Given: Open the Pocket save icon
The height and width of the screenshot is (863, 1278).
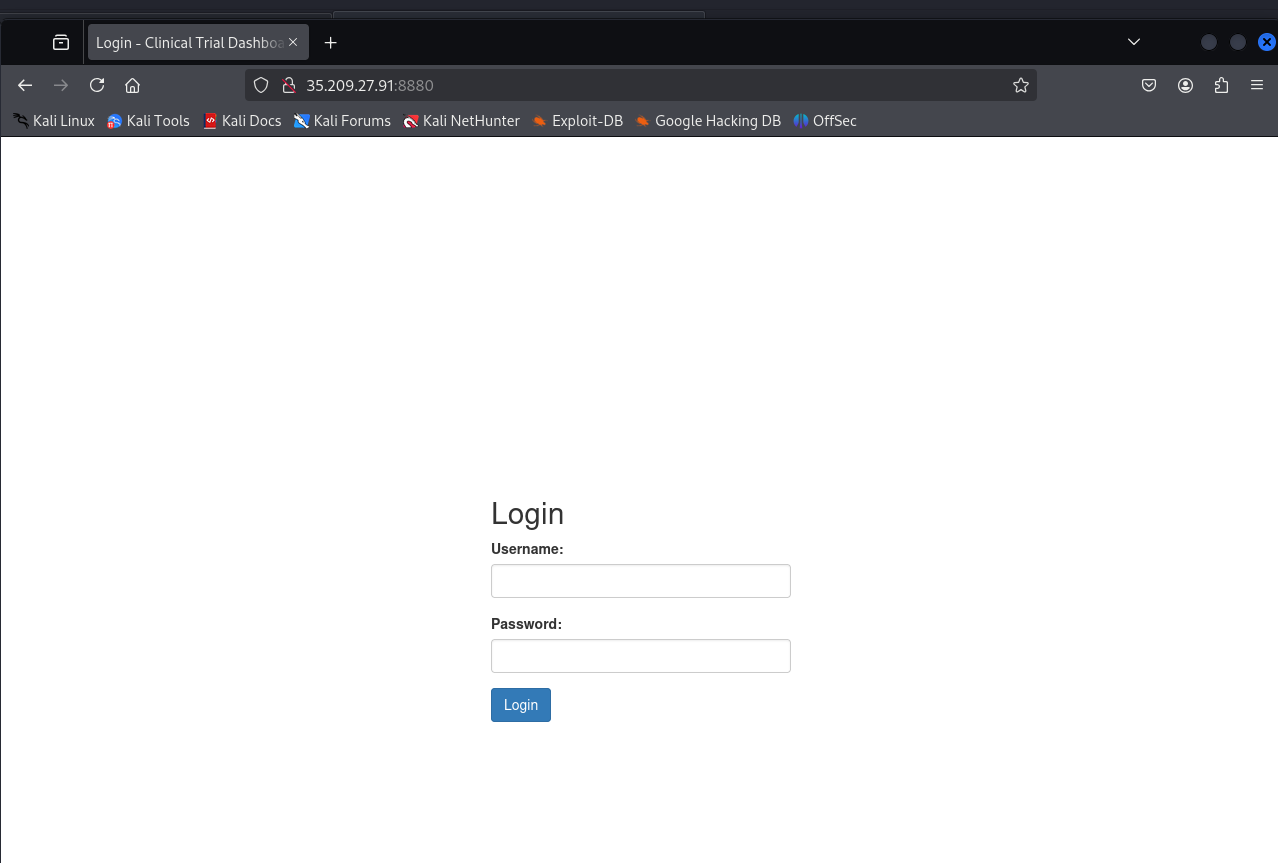Looking at the screenshot, I should (1149, 86).
